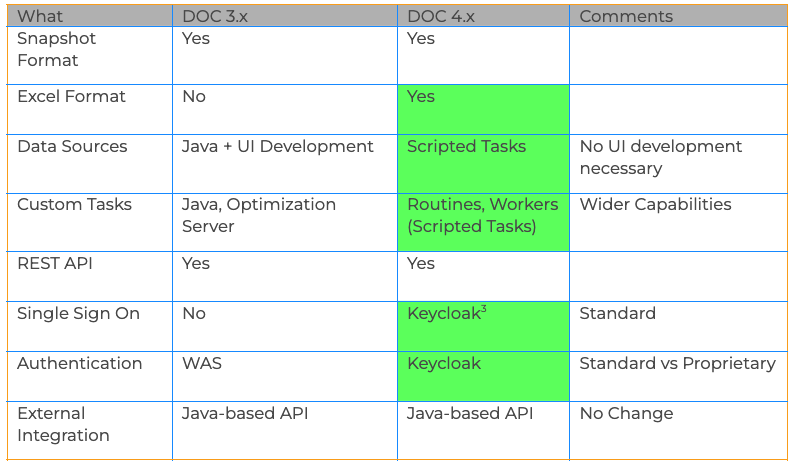Click the 'Snapshot Format' row label

tap(90, 55)
